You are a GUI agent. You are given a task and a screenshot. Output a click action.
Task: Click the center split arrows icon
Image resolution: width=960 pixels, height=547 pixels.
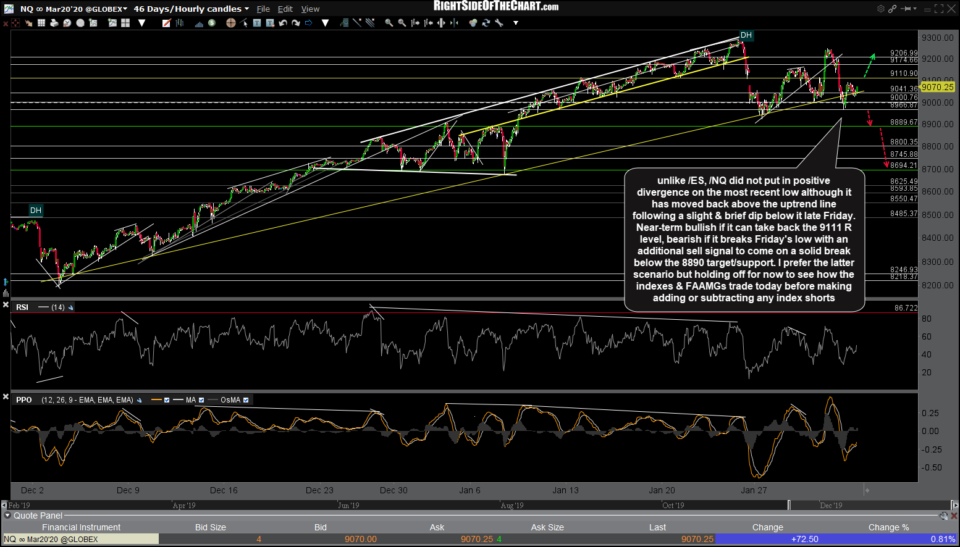(454, 23)
